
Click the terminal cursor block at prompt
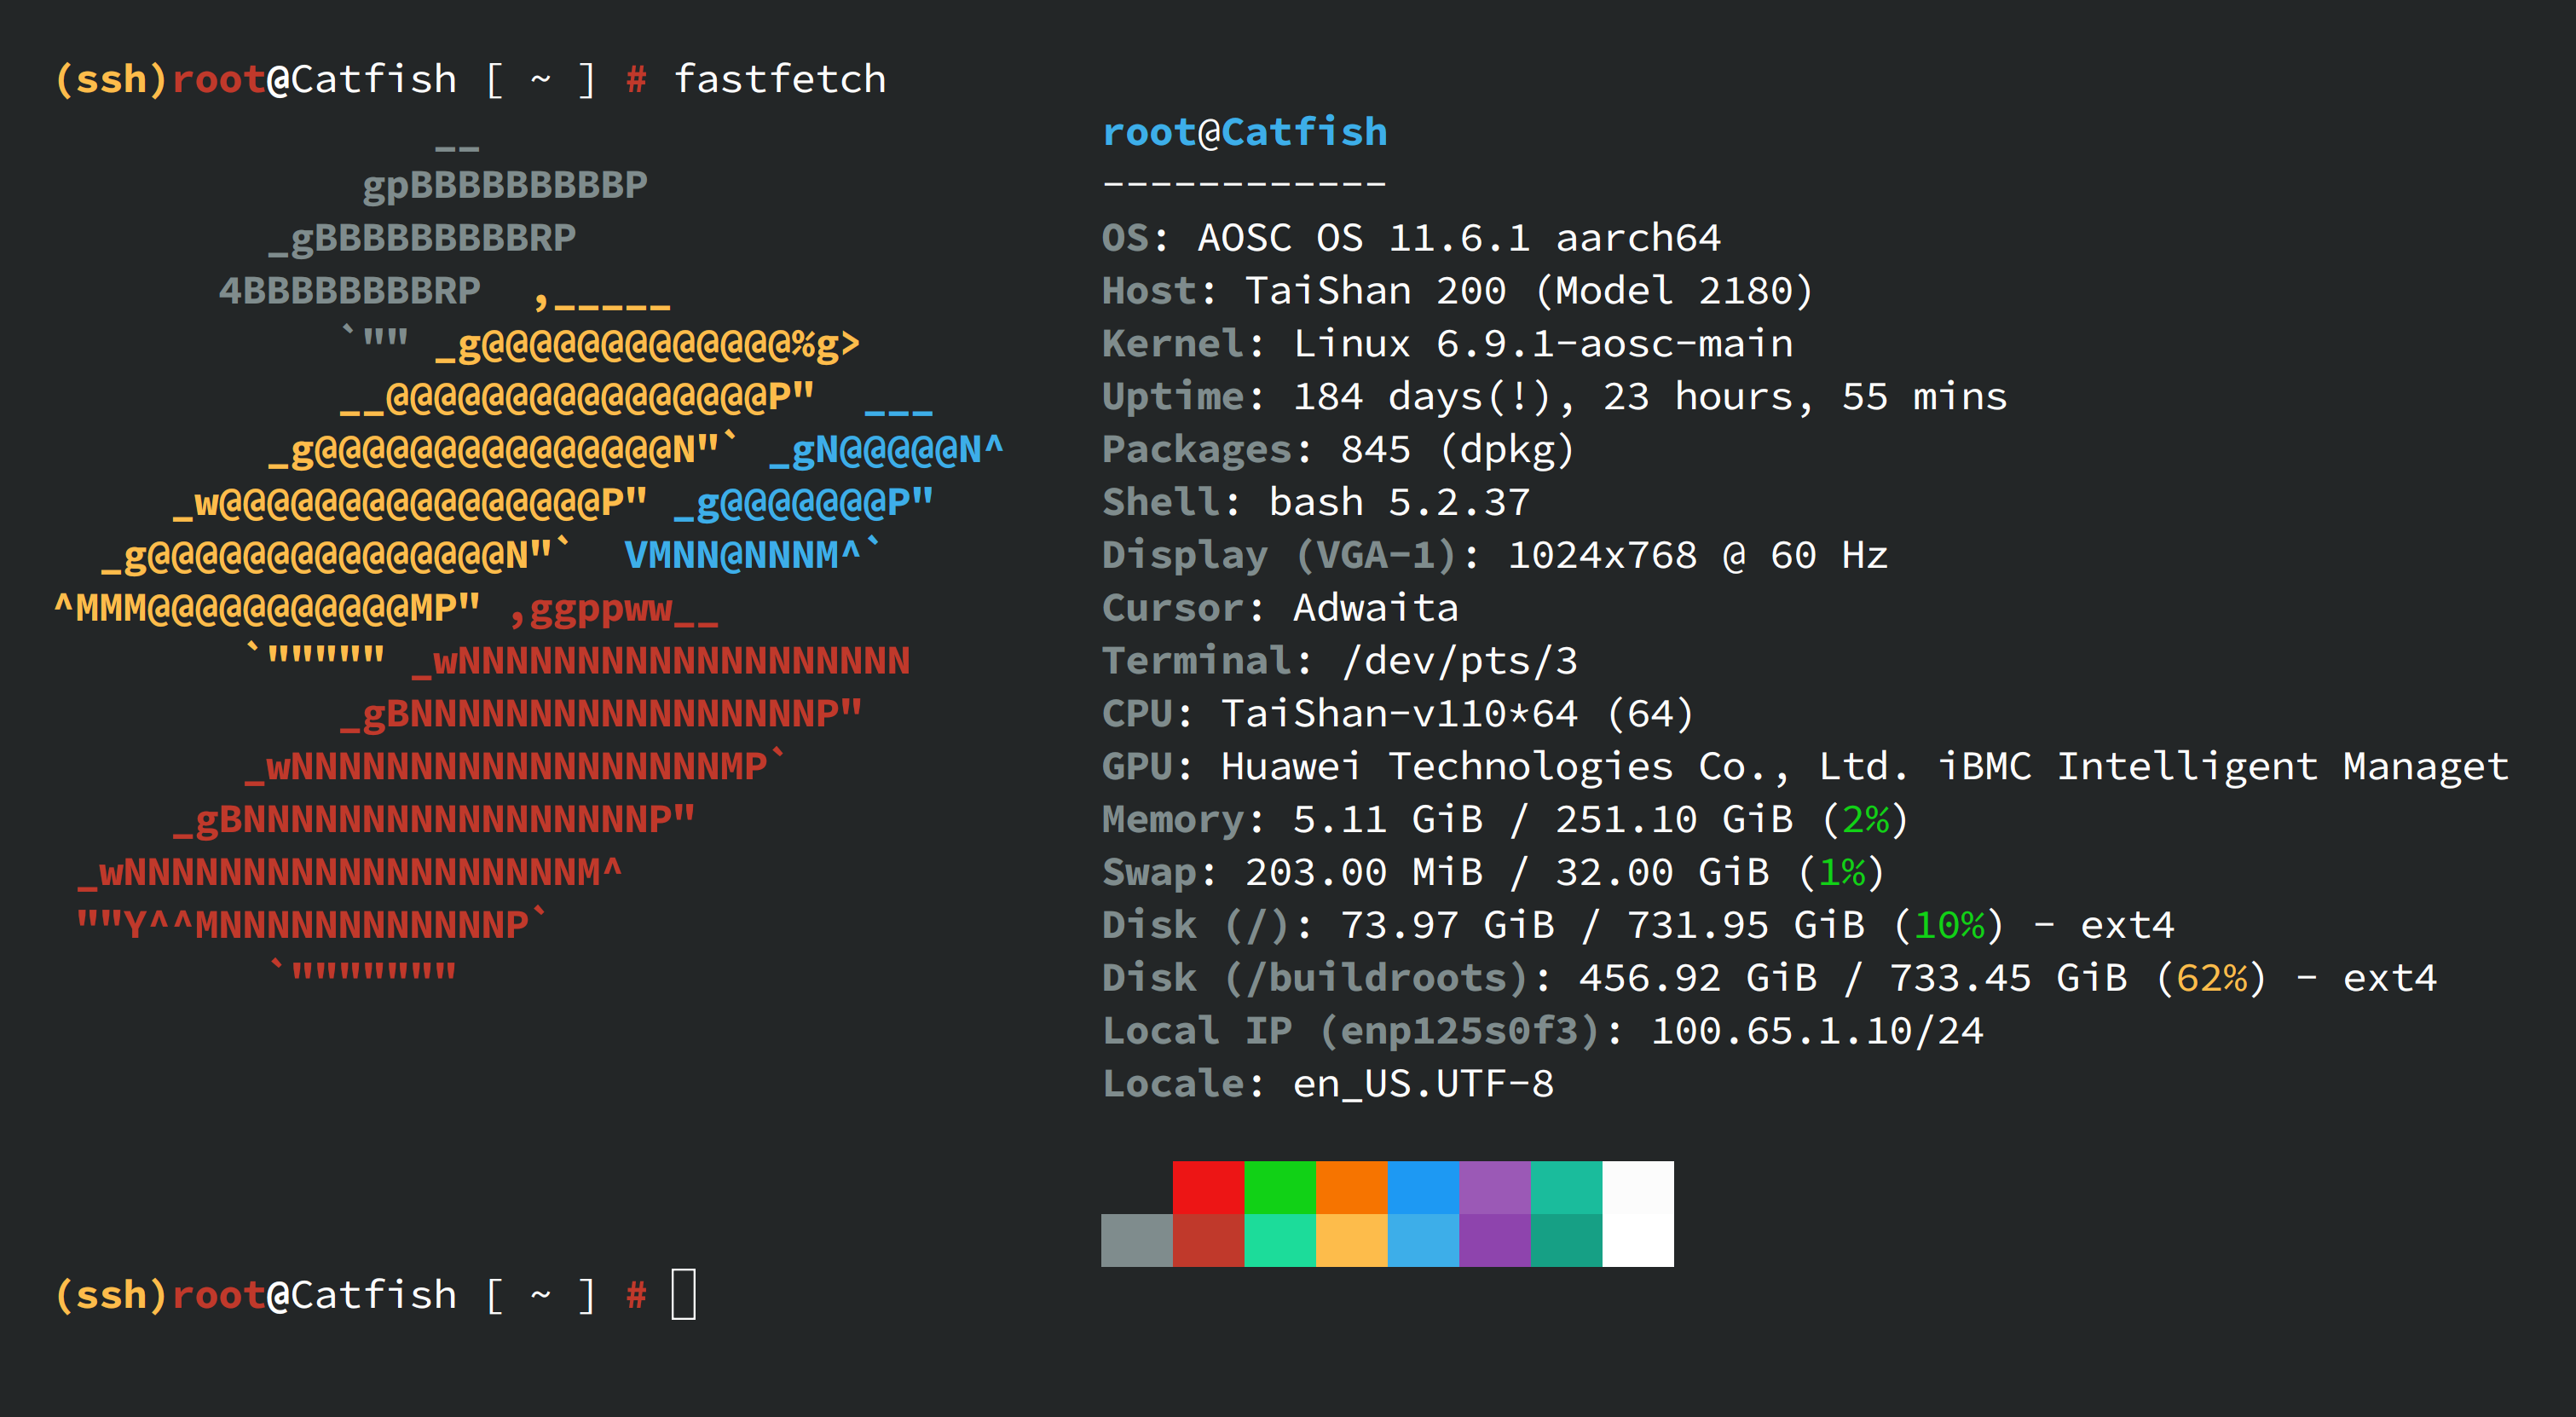[x=683, y=1294]
